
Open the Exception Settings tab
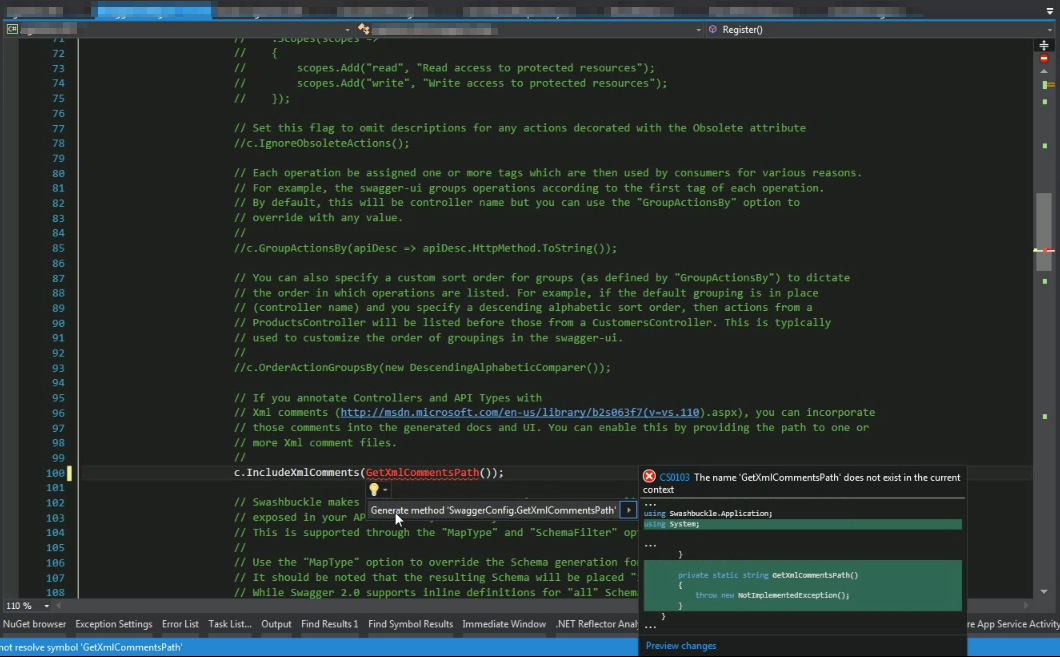pyautogui.click(x=114, y=624)
